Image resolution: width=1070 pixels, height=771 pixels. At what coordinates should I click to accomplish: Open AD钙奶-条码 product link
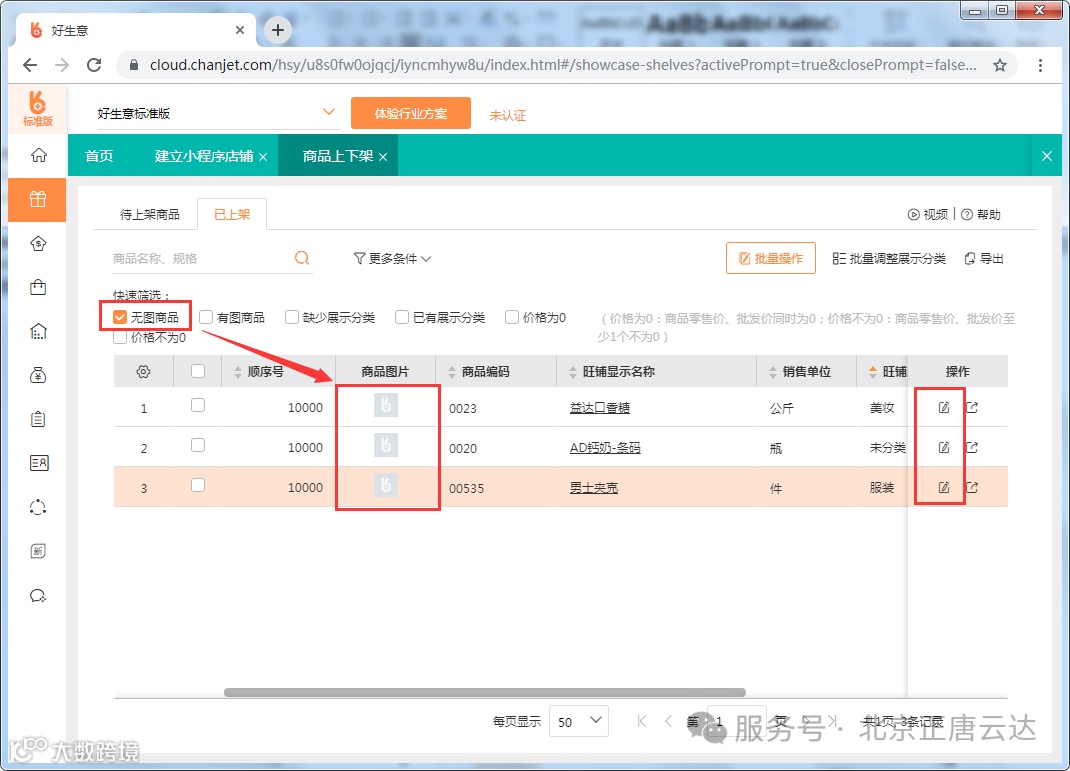pos(605,448)
